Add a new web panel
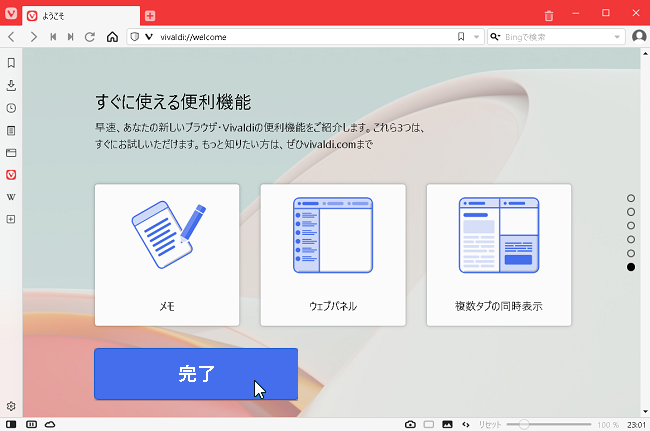 [11, 219]
